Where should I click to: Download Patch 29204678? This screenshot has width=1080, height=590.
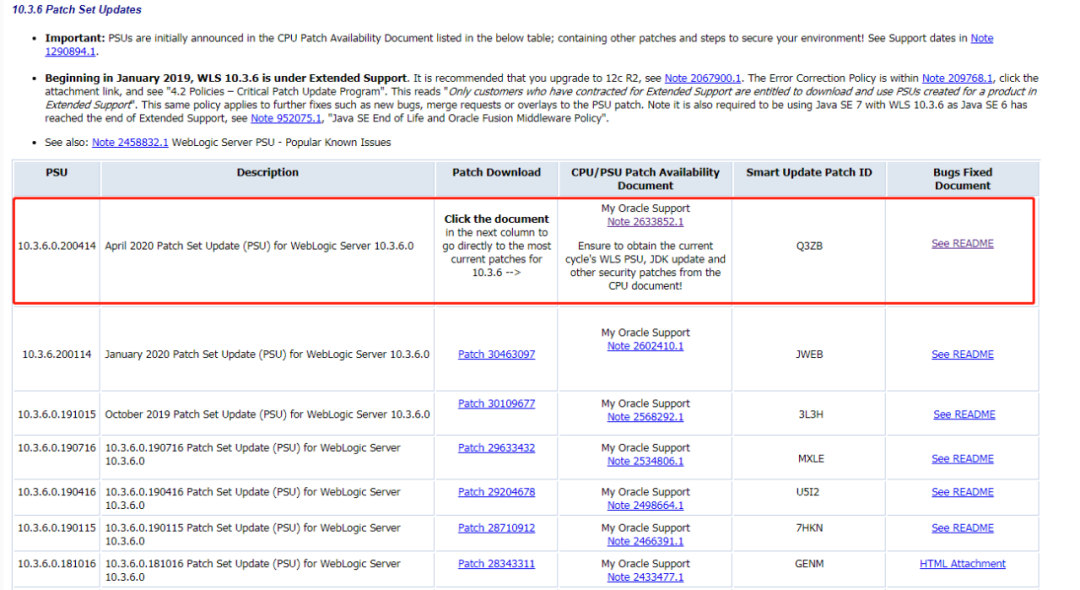pyautogui.click(x=497, y=492)
